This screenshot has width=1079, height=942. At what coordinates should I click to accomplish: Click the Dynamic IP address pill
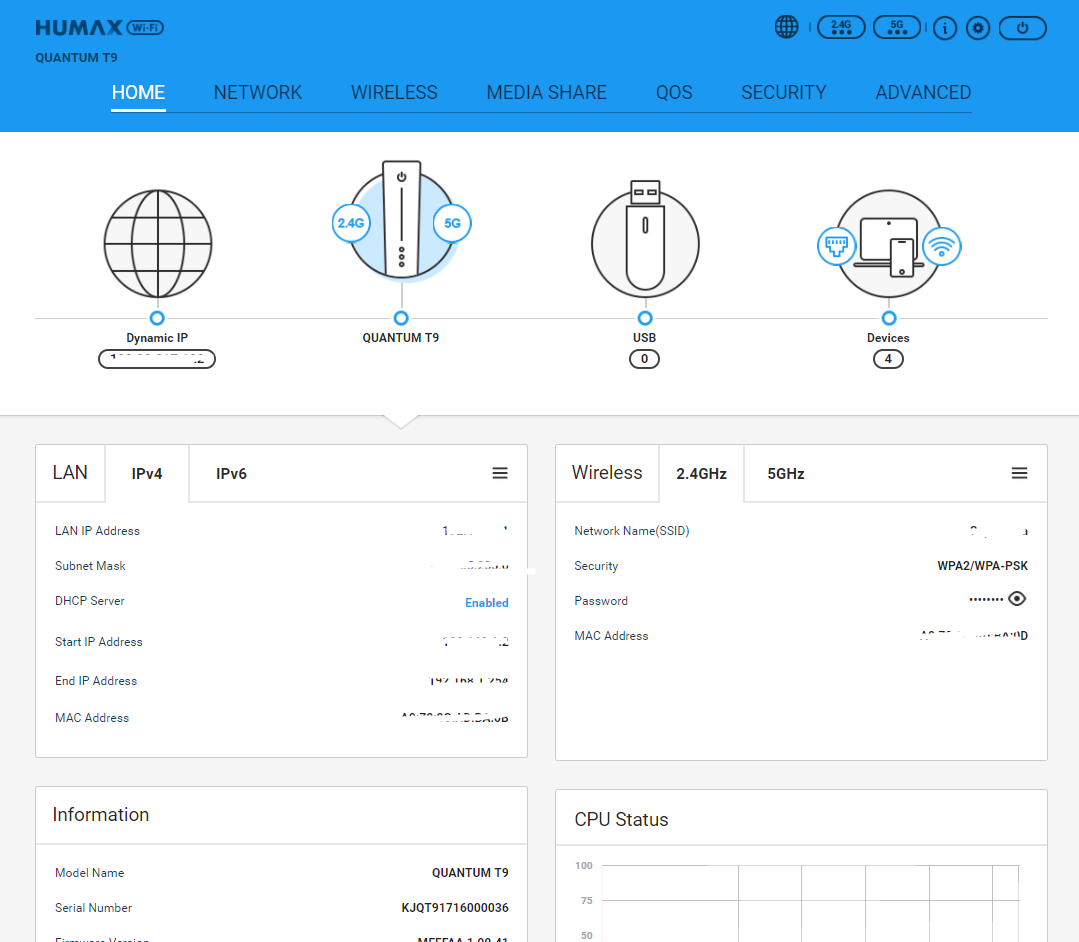click(157, 358)
